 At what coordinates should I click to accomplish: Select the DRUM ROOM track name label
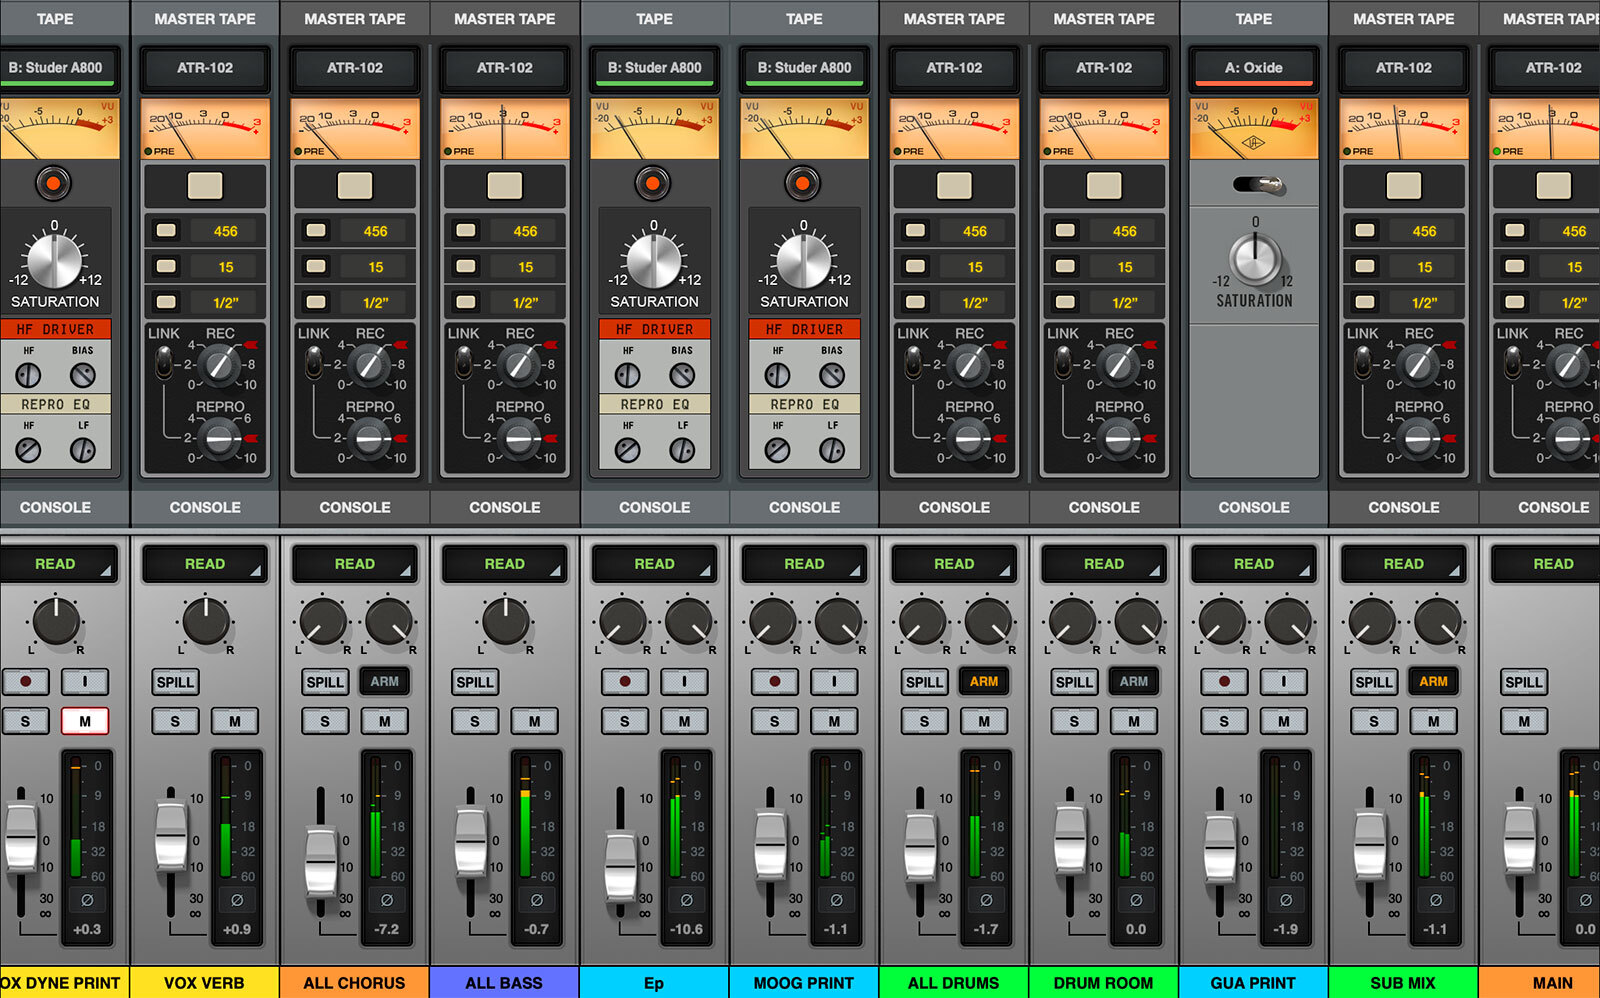click(1103, 983)
